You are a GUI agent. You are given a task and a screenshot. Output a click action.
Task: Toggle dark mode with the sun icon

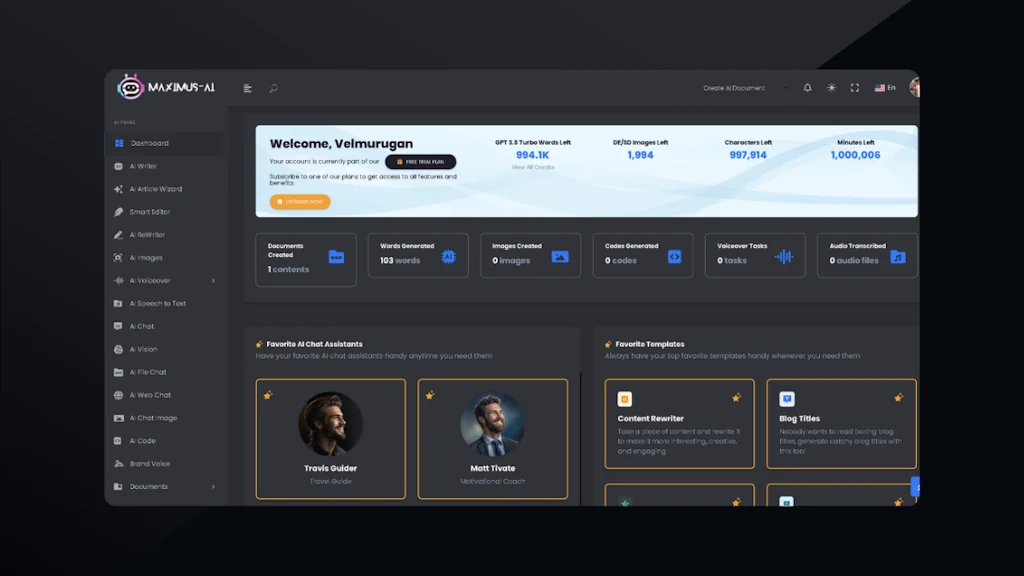point(830,87)
